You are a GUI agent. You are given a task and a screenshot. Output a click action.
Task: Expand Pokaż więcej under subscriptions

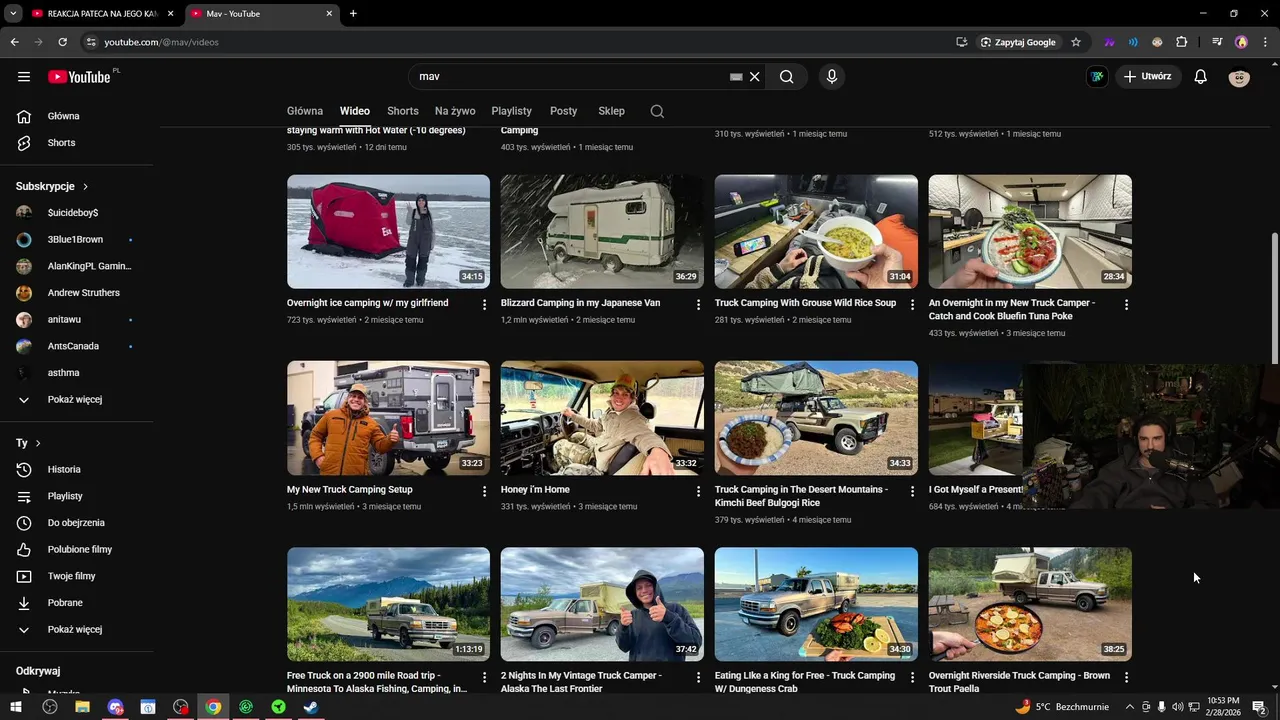point(76,399)
